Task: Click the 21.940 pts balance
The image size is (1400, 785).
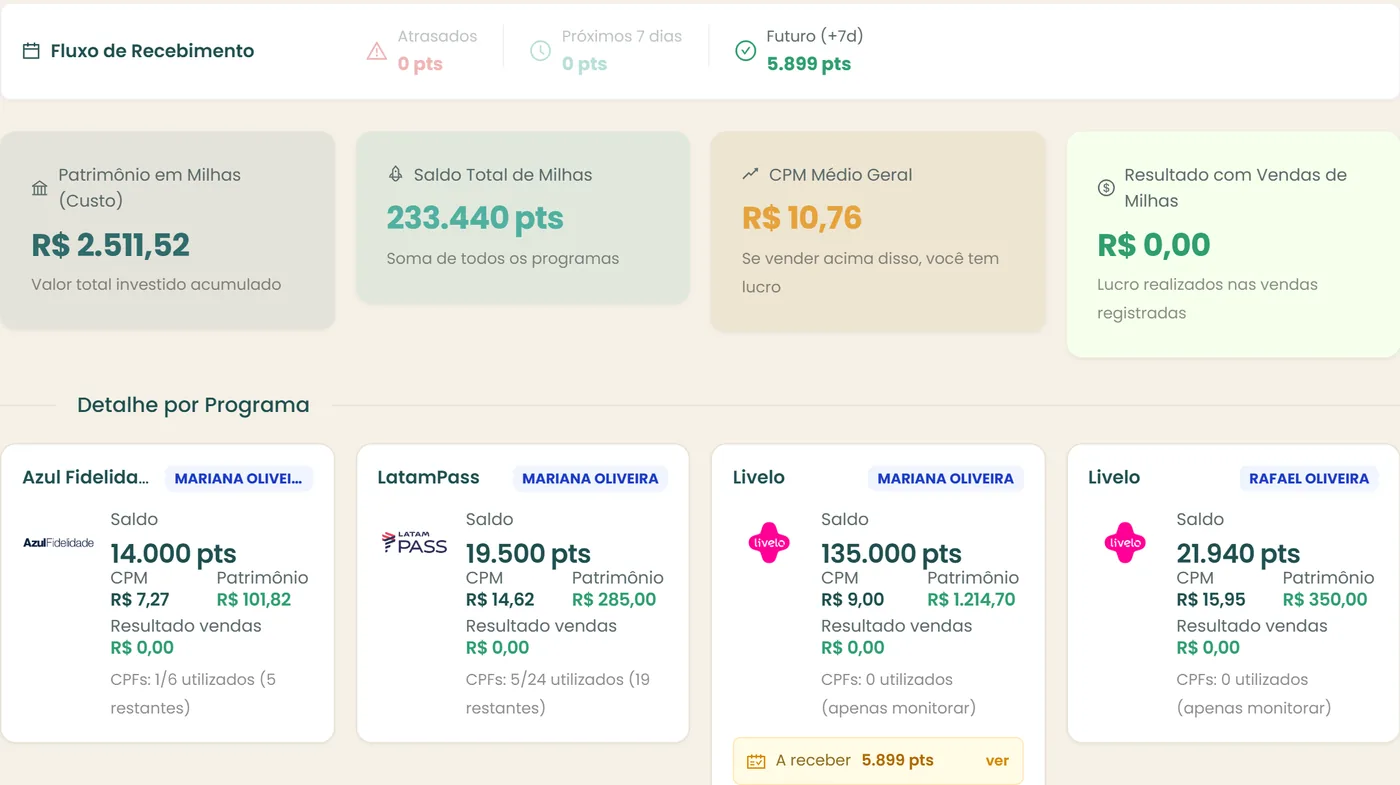Action: 1238,554
